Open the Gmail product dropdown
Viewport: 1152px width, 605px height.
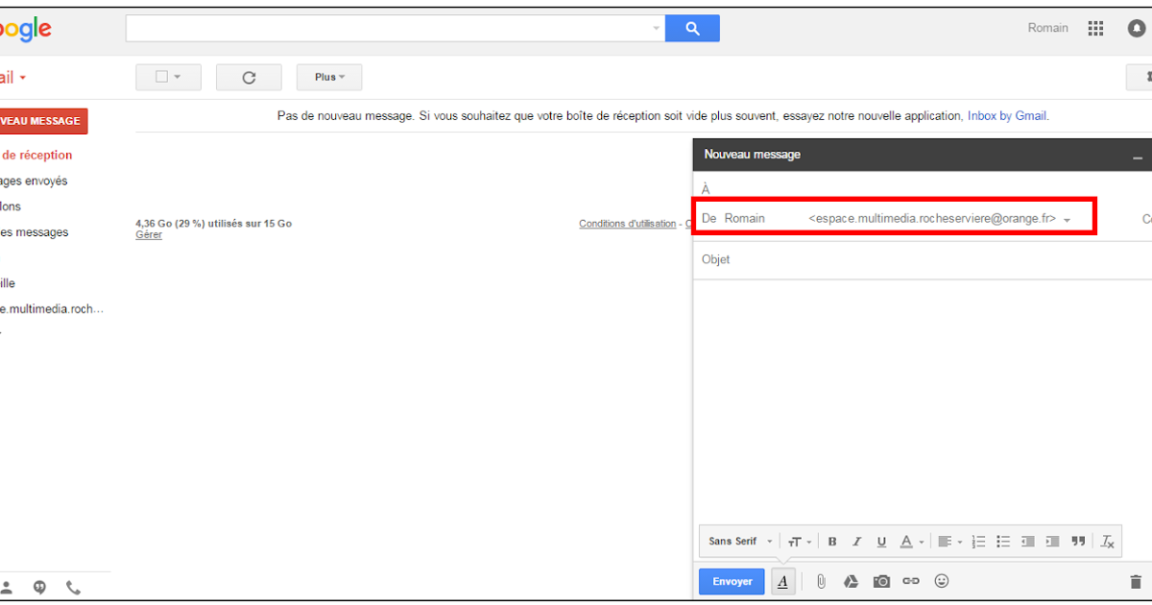pos(13,78)
